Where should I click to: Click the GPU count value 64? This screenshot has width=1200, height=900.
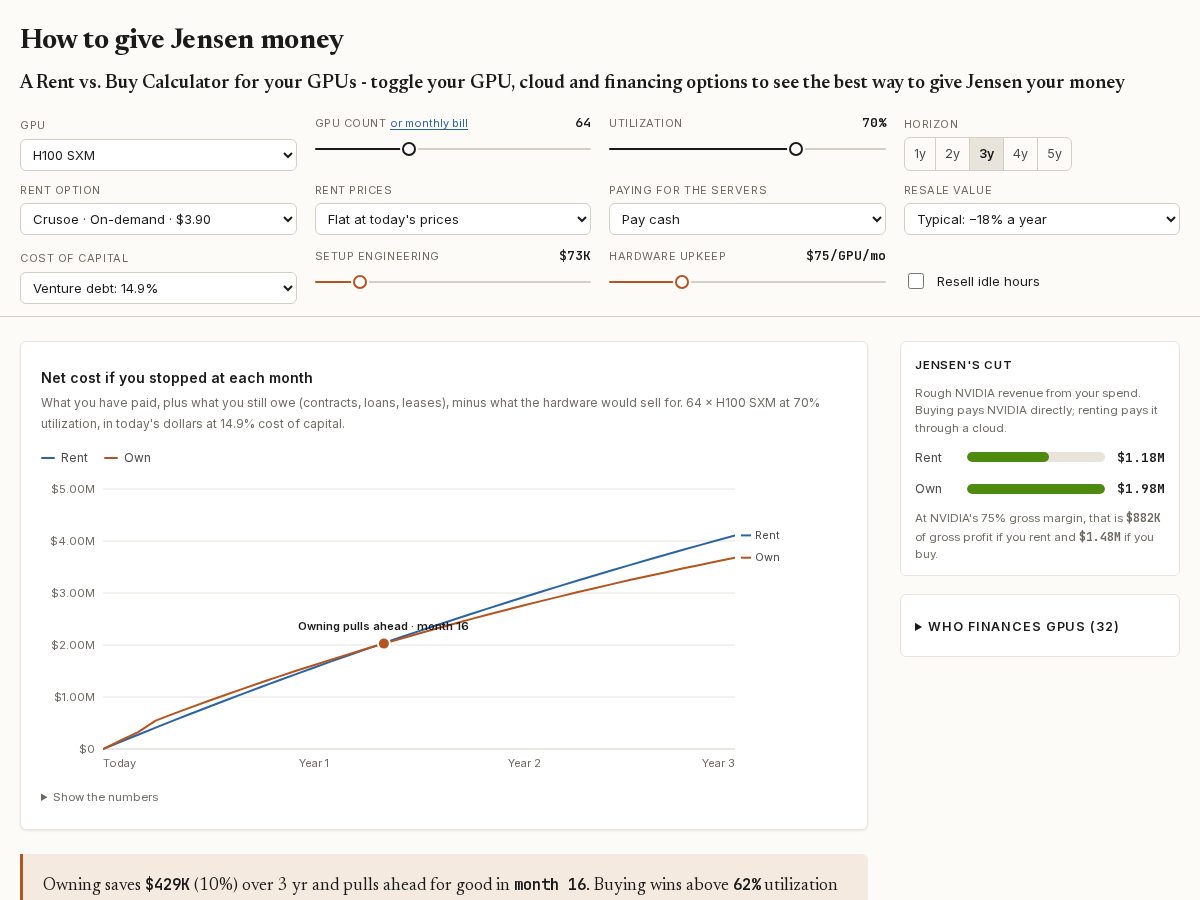coord(583,123)
